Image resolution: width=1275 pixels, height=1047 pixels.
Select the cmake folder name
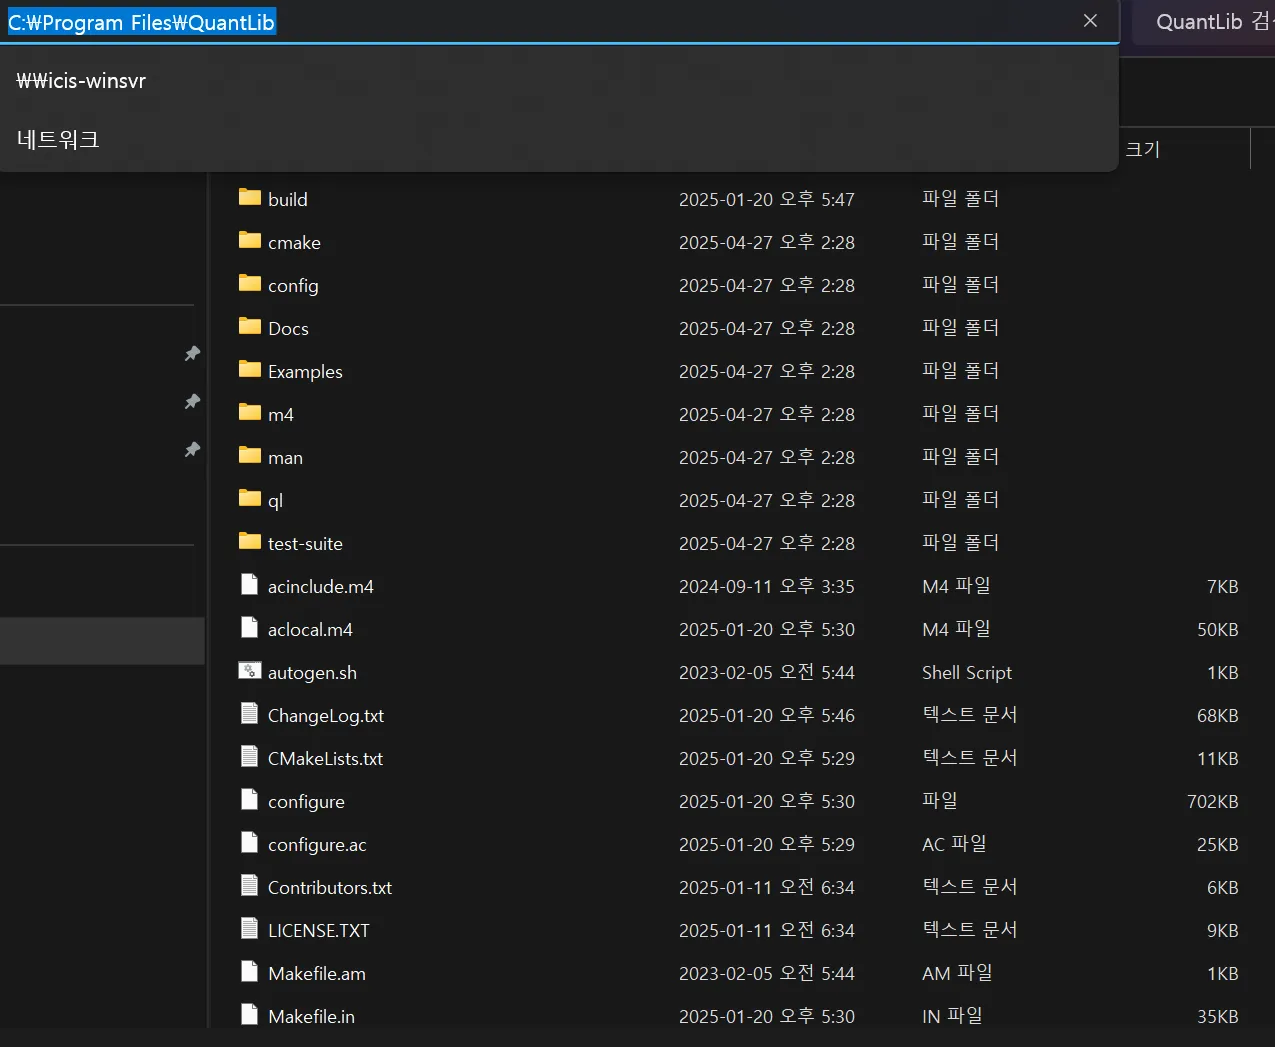point(294,242)
